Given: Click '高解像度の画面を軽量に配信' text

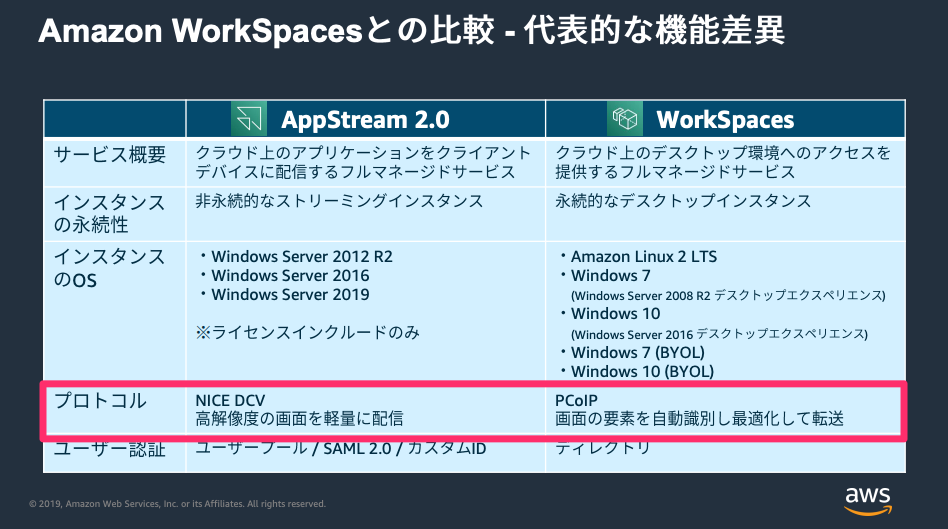Looking at the screenshot, I should click(x=299, y=418).
